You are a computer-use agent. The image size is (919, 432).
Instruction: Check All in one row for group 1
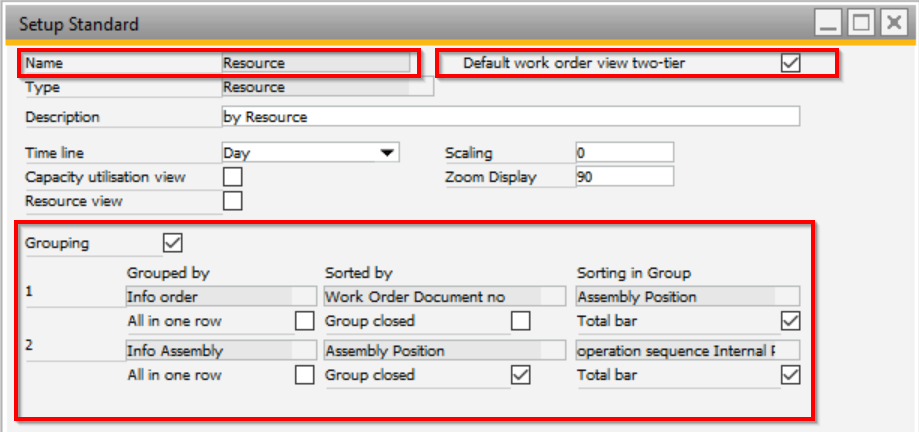(304, 321)
